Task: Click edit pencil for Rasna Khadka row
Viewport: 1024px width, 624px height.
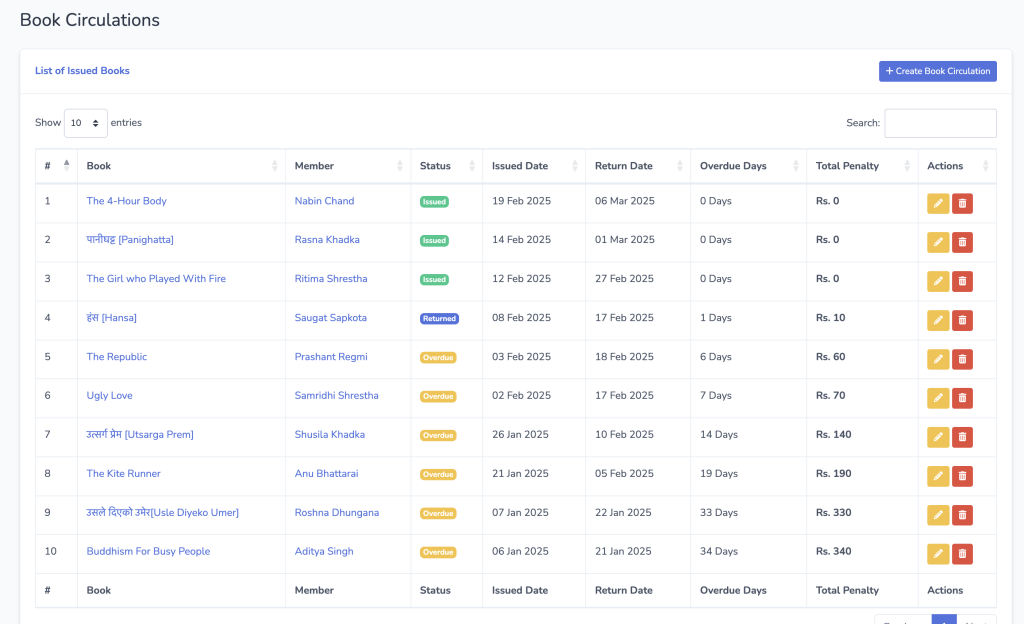Action: (x=938, y=242)
